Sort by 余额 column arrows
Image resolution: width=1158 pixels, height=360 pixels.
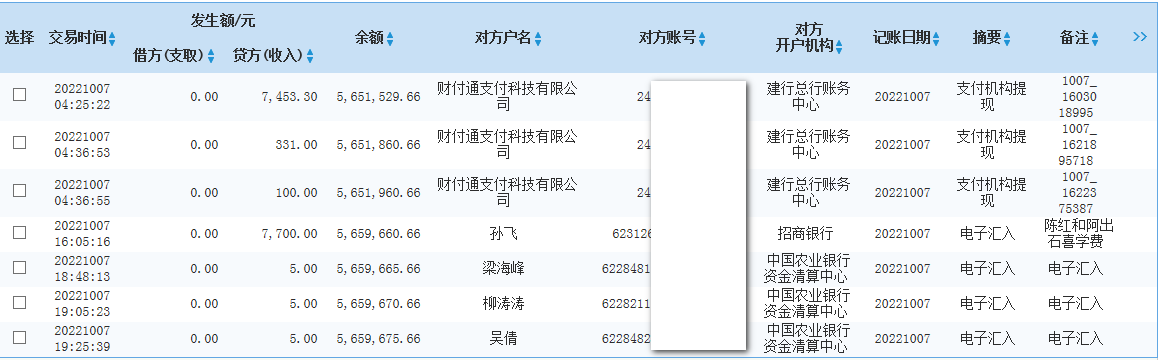[x=390, y=39]
